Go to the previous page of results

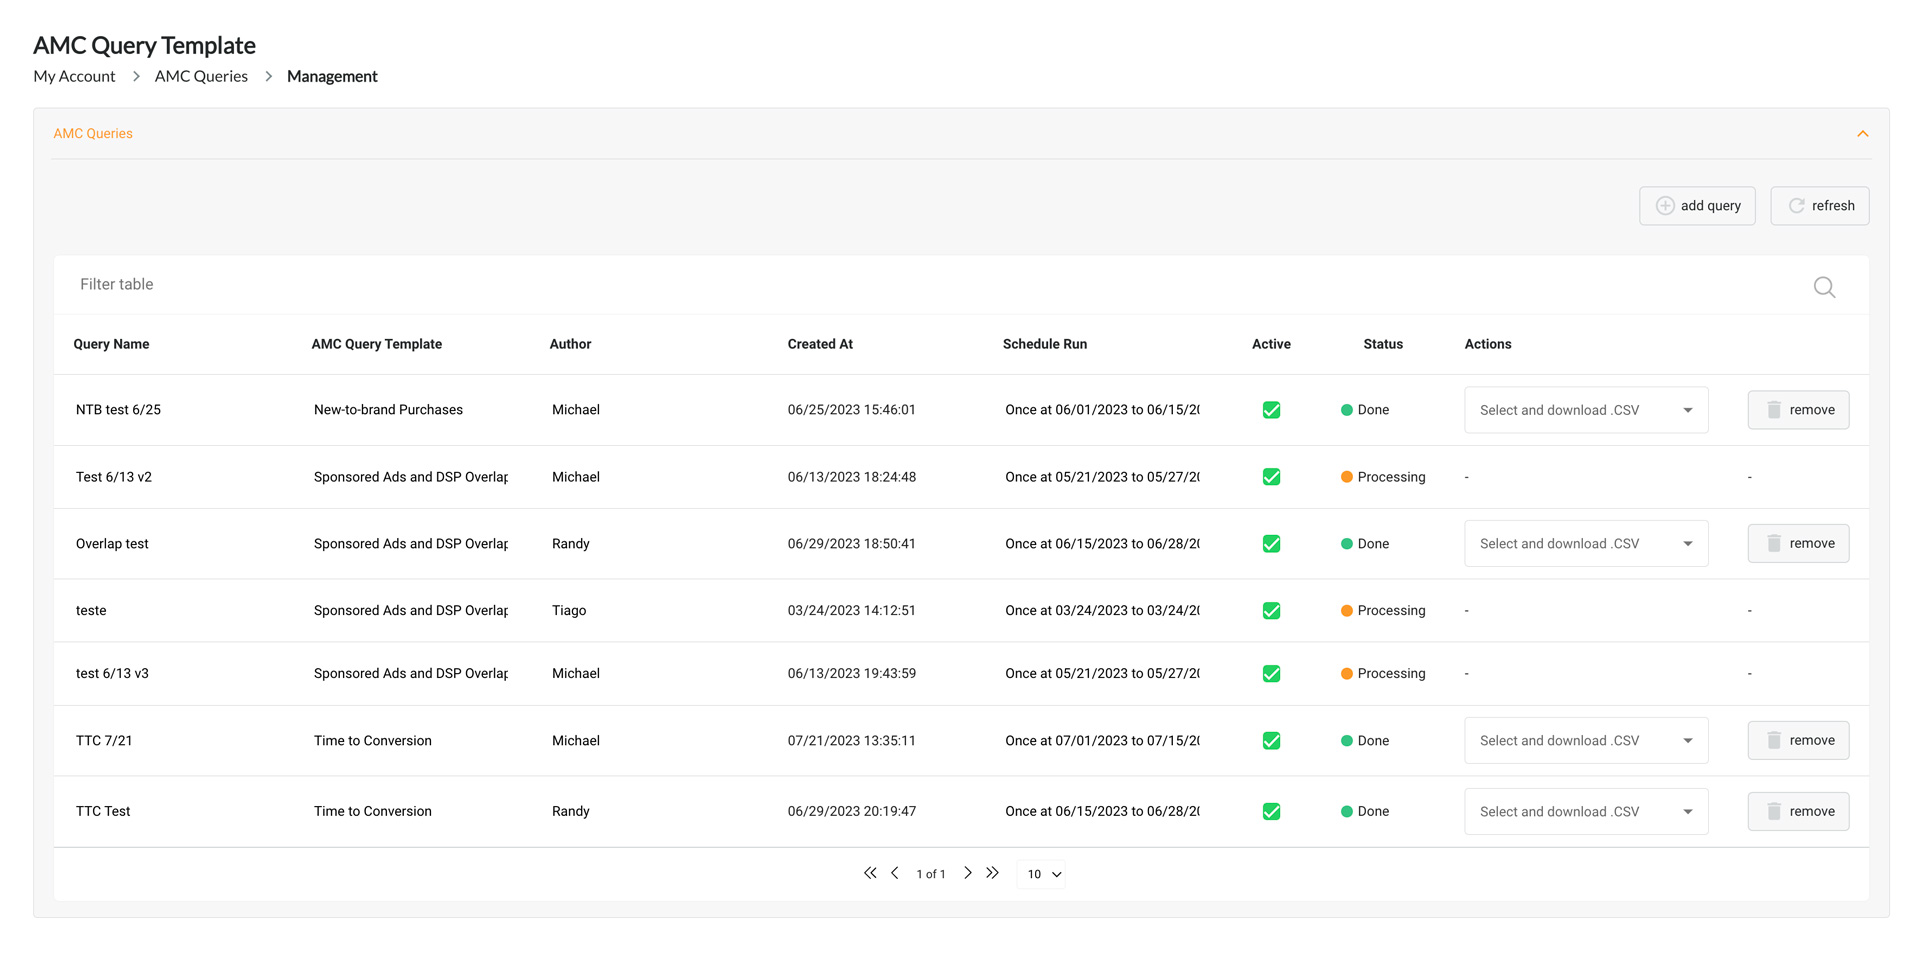(x=895, y=873)
